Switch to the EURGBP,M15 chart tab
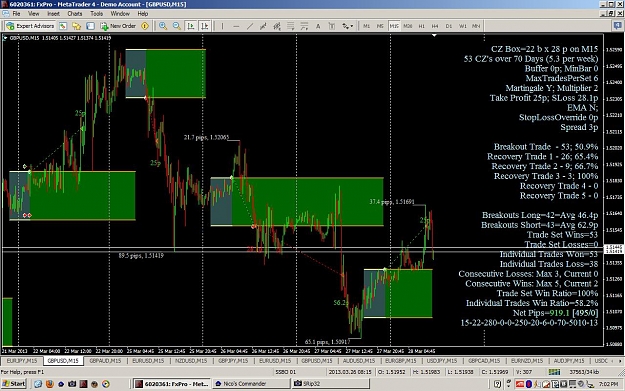Screen dimensions: 625x391 click(x=401, y=361)
